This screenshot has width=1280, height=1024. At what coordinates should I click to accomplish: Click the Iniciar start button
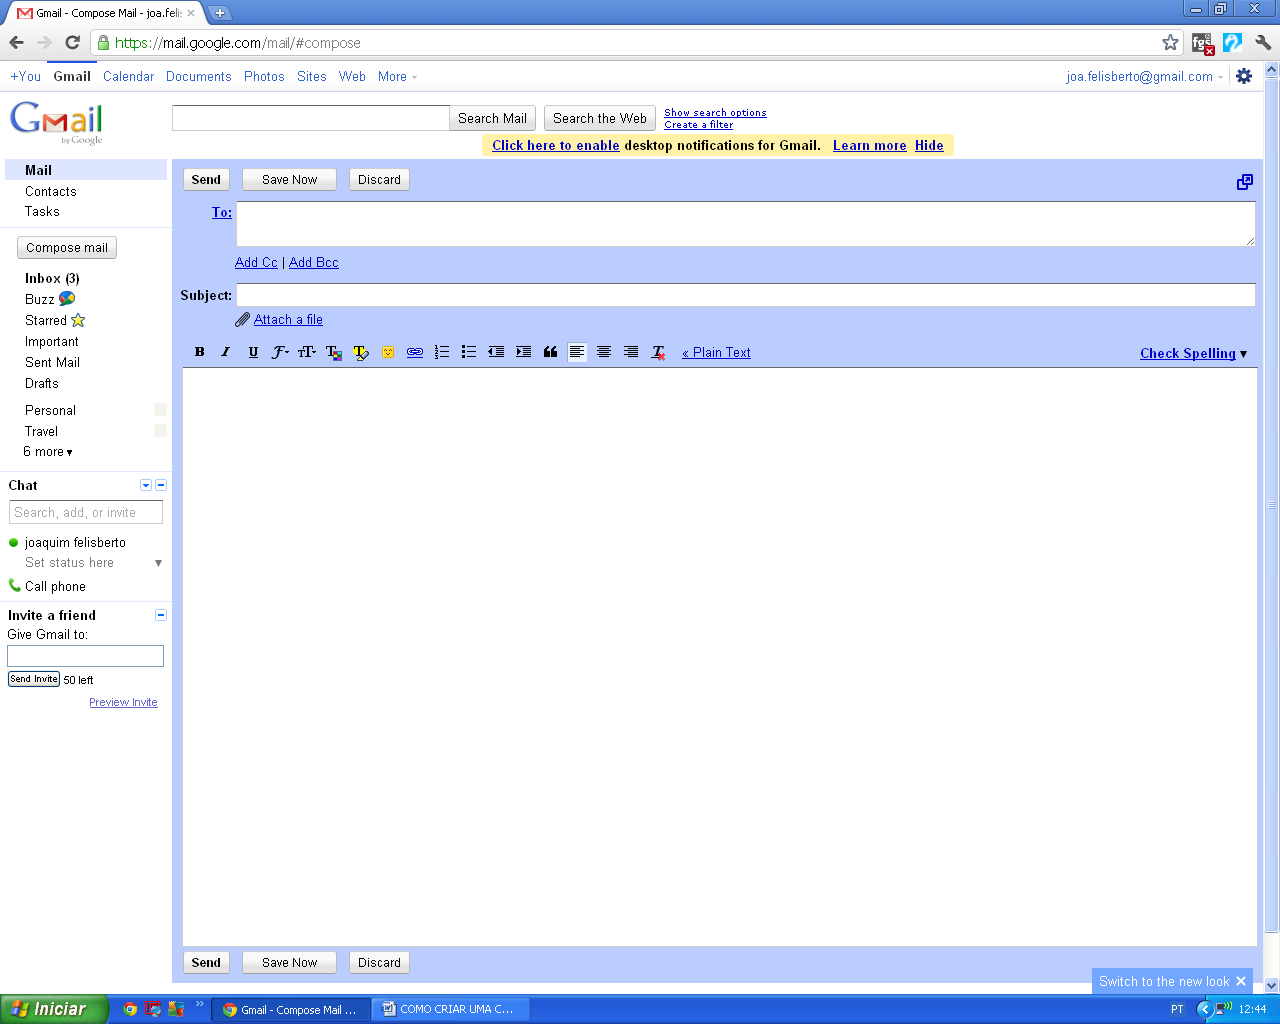coord(54,1009)
